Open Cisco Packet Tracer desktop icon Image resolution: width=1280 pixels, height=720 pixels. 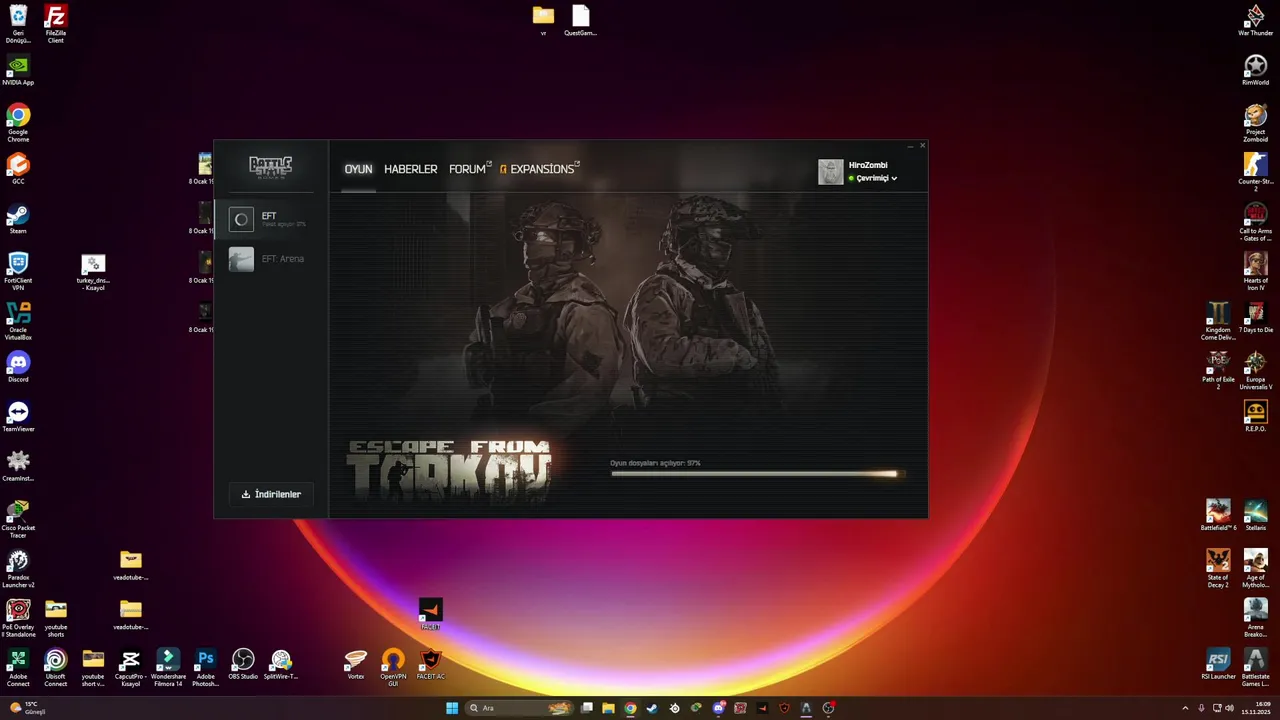[x=18, y=519]
